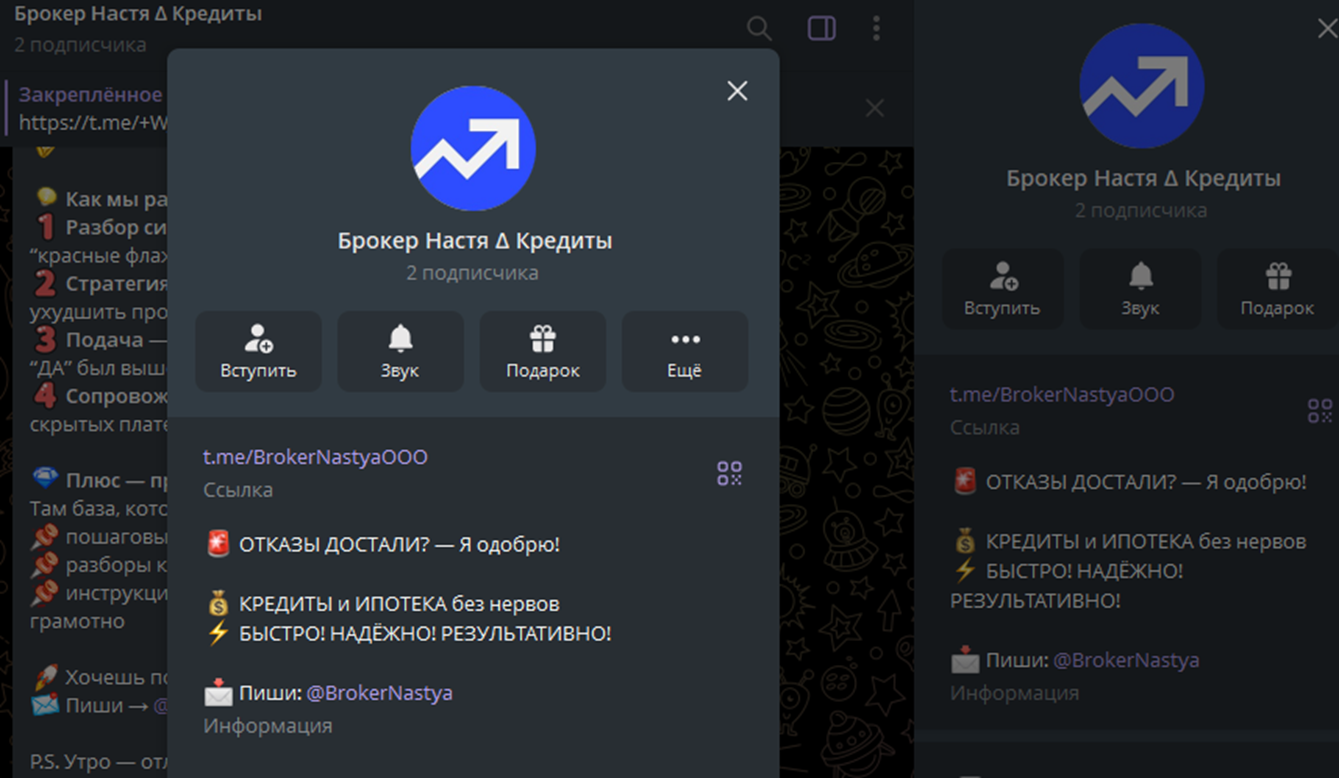The width and height of the screenshot is (1339, 778).
Task: Click 'Информация' label in popup dialog
Action: (x=268, y=725)
